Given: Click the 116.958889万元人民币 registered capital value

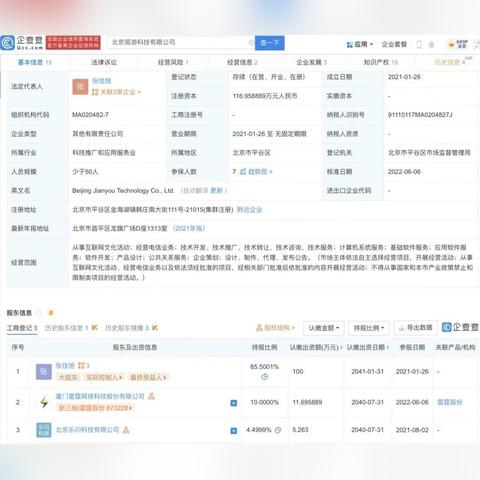Looking at the screenshot, I should [265, 96].
